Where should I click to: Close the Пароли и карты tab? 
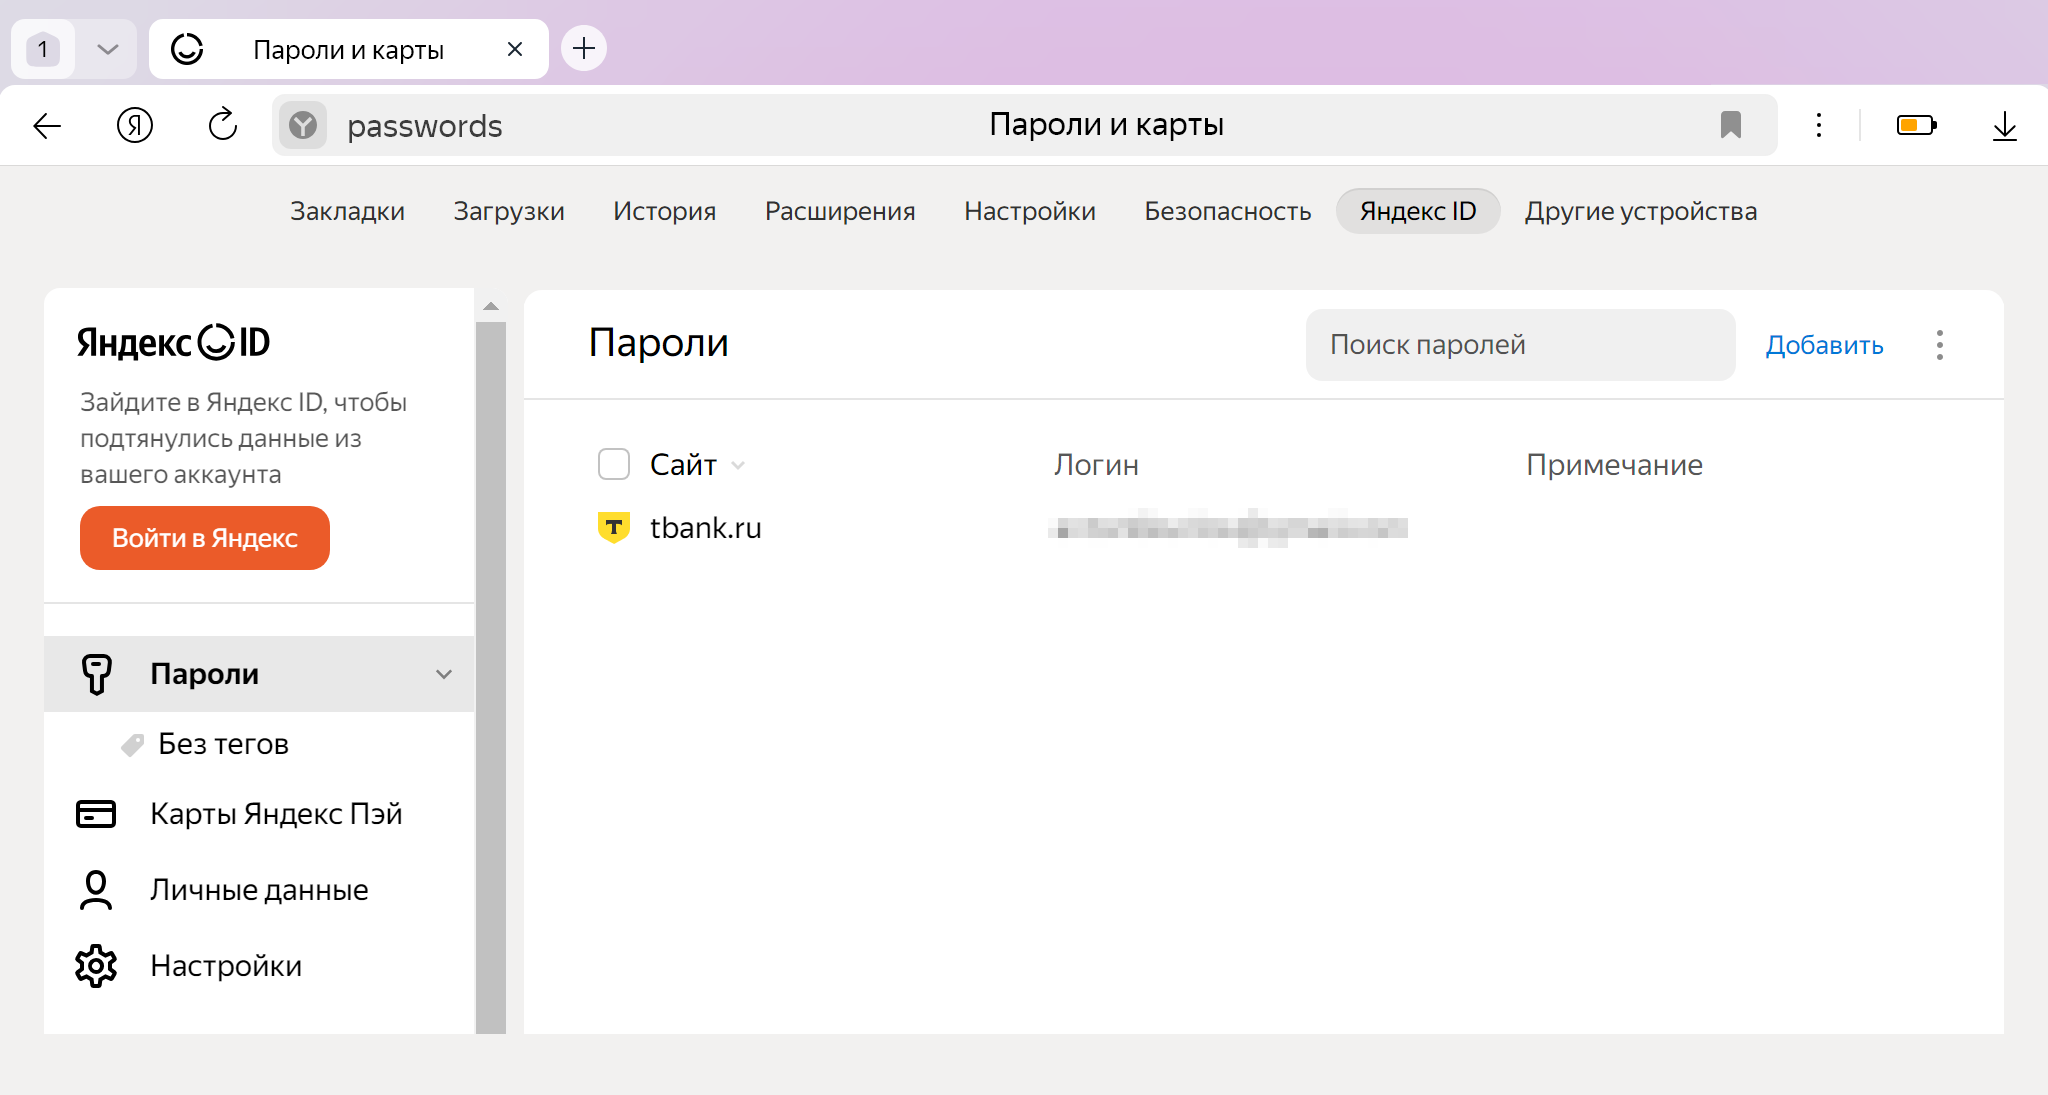coord(515,49)
